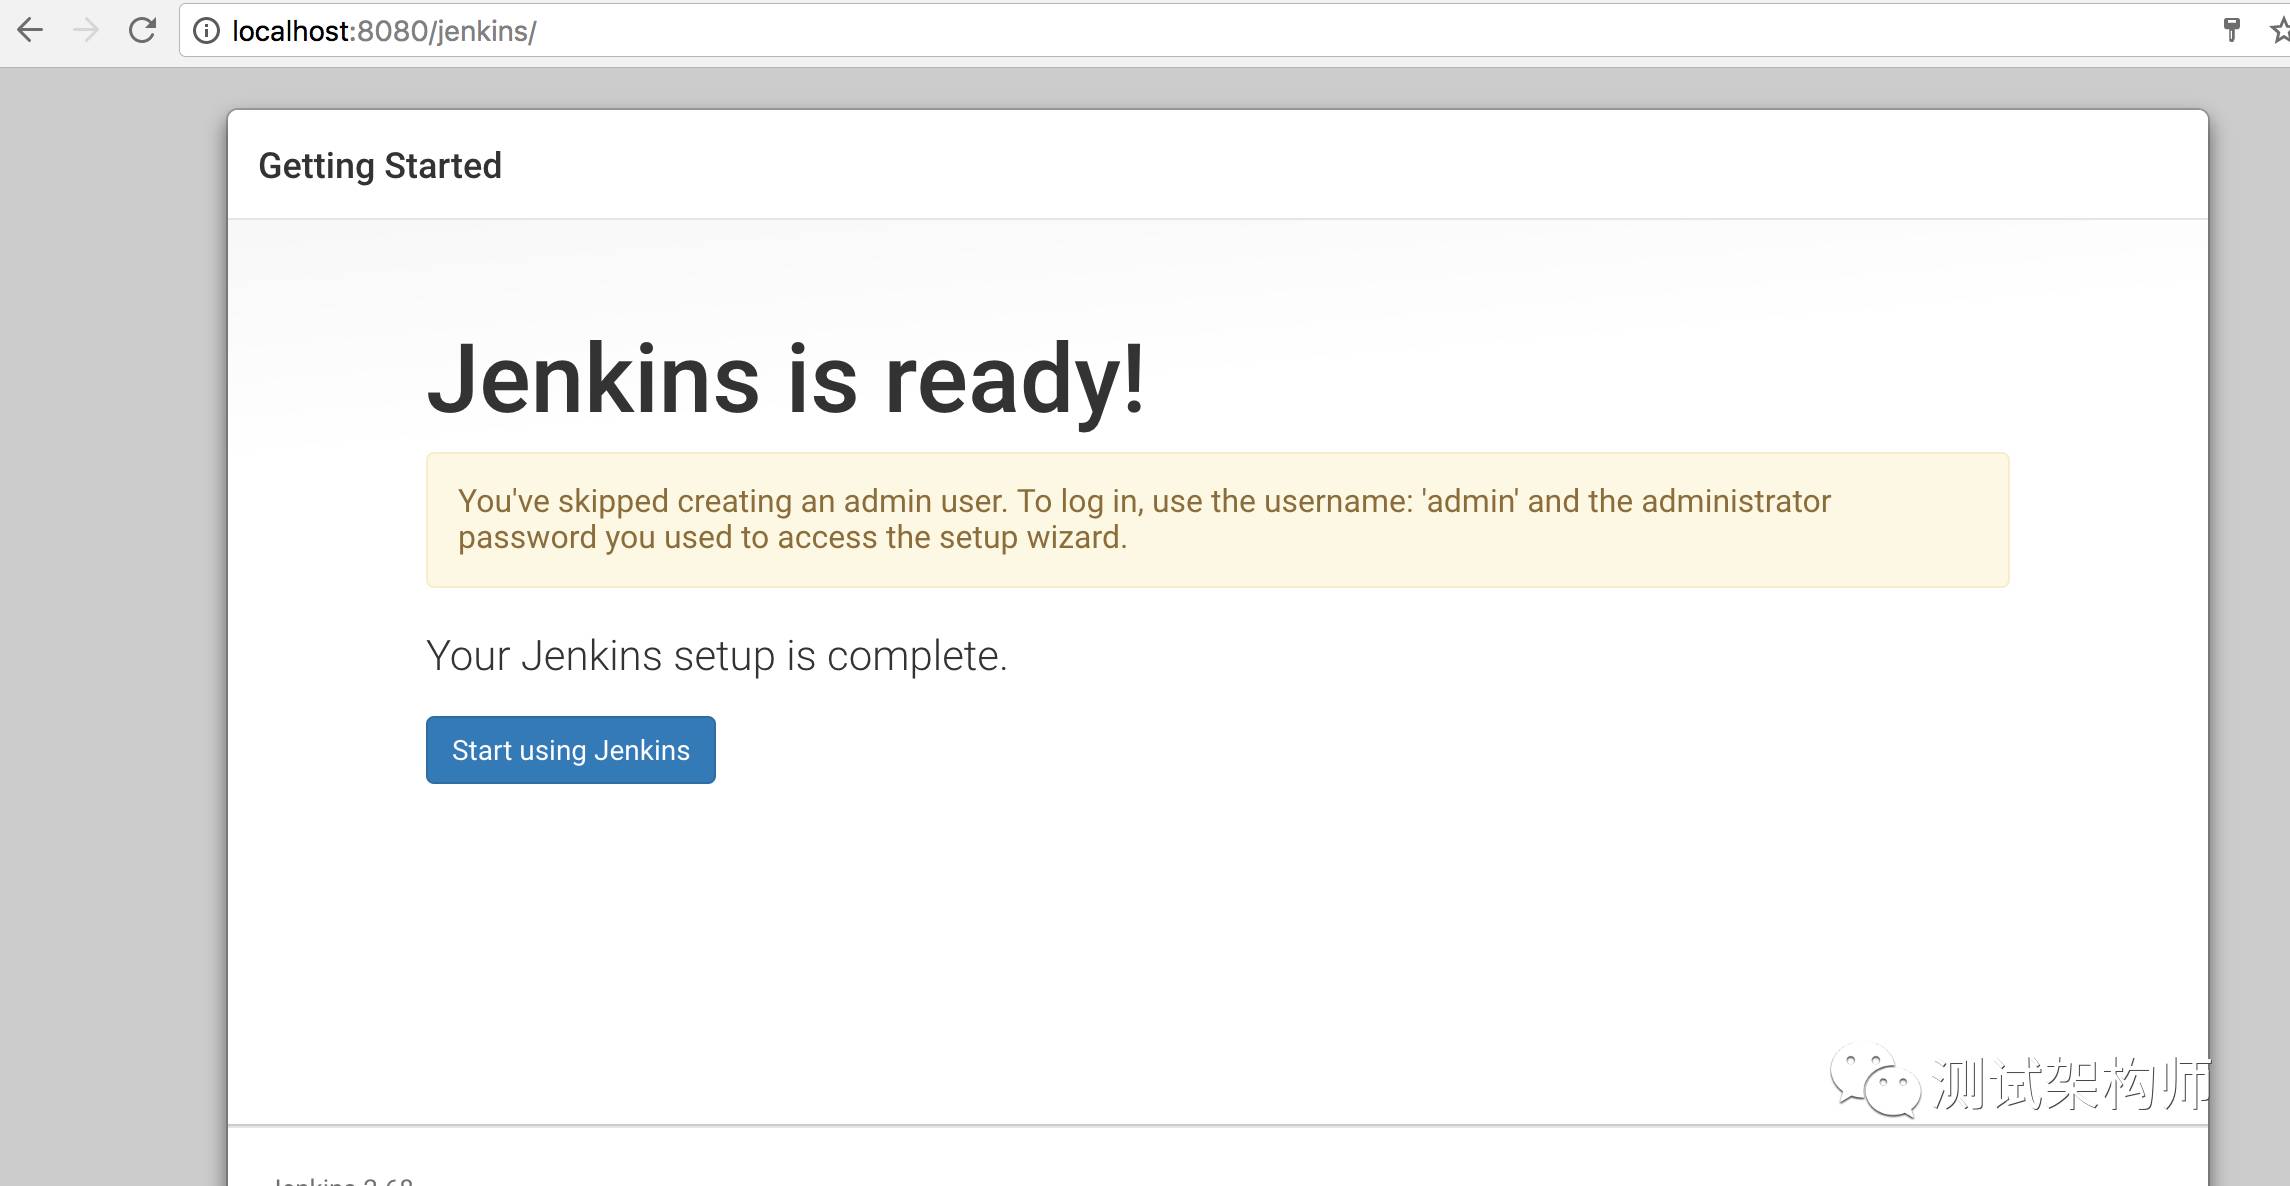Screen dimensions: 2290x1186
Task: Start using Jenkins button
Action: 571,750
